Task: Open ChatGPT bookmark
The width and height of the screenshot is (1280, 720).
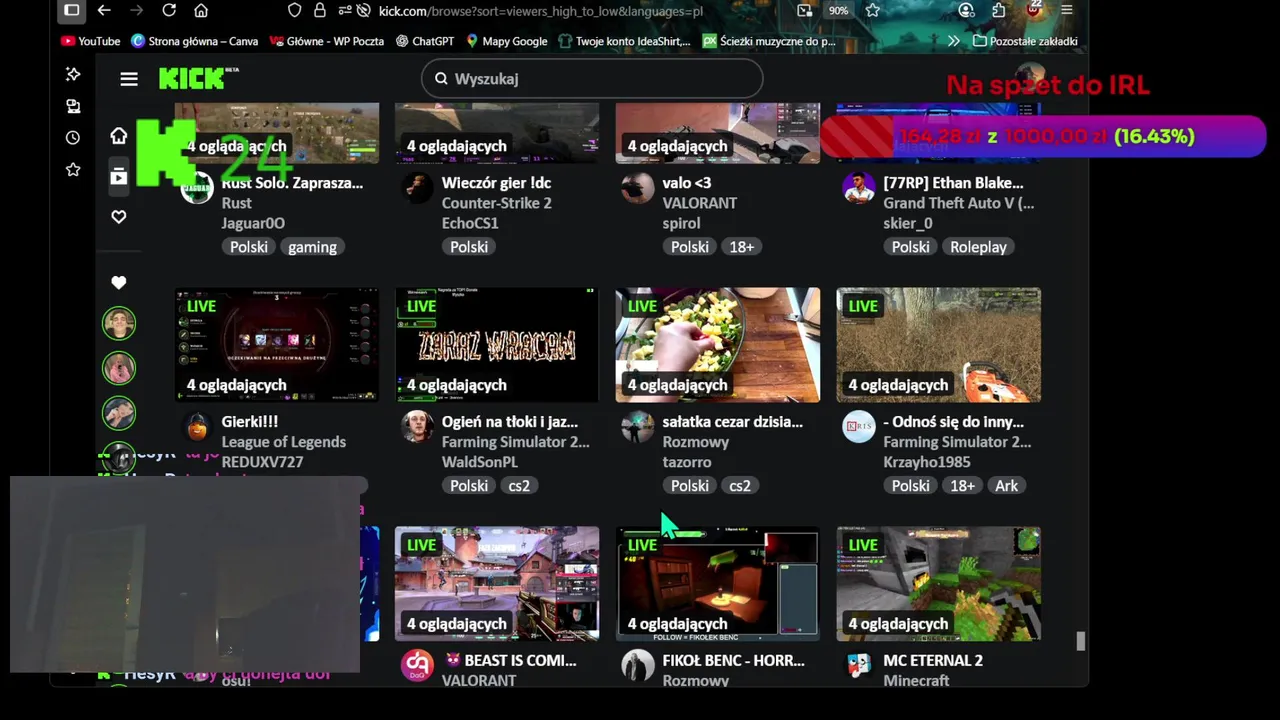Action: pos(425,41)
